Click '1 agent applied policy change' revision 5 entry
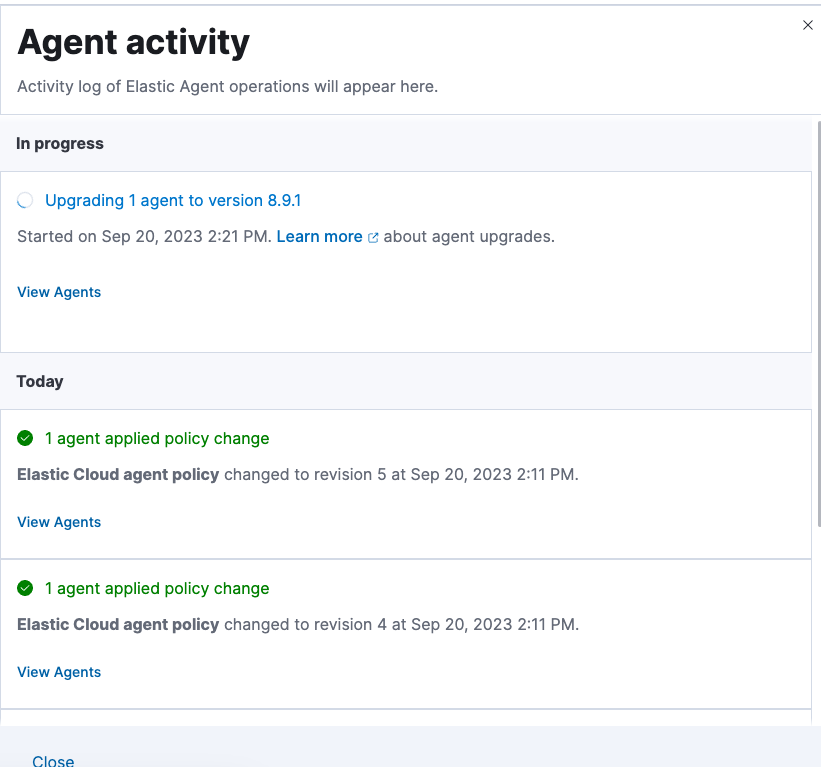This screenshot has width=821, height=767. point(157,438)
